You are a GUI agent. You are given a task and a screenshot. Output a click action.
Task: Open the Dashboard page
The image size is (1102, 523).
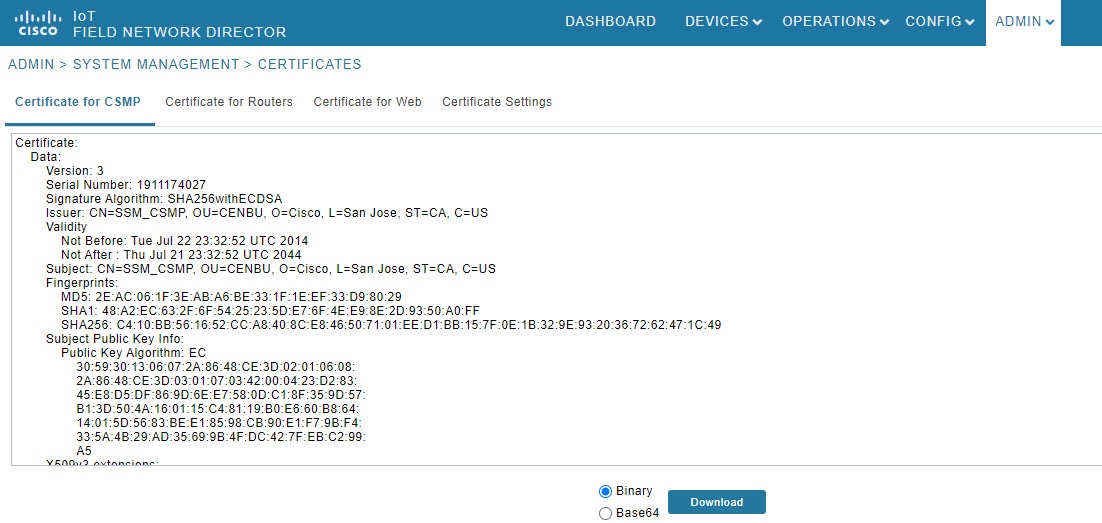[x=610, y=21]
